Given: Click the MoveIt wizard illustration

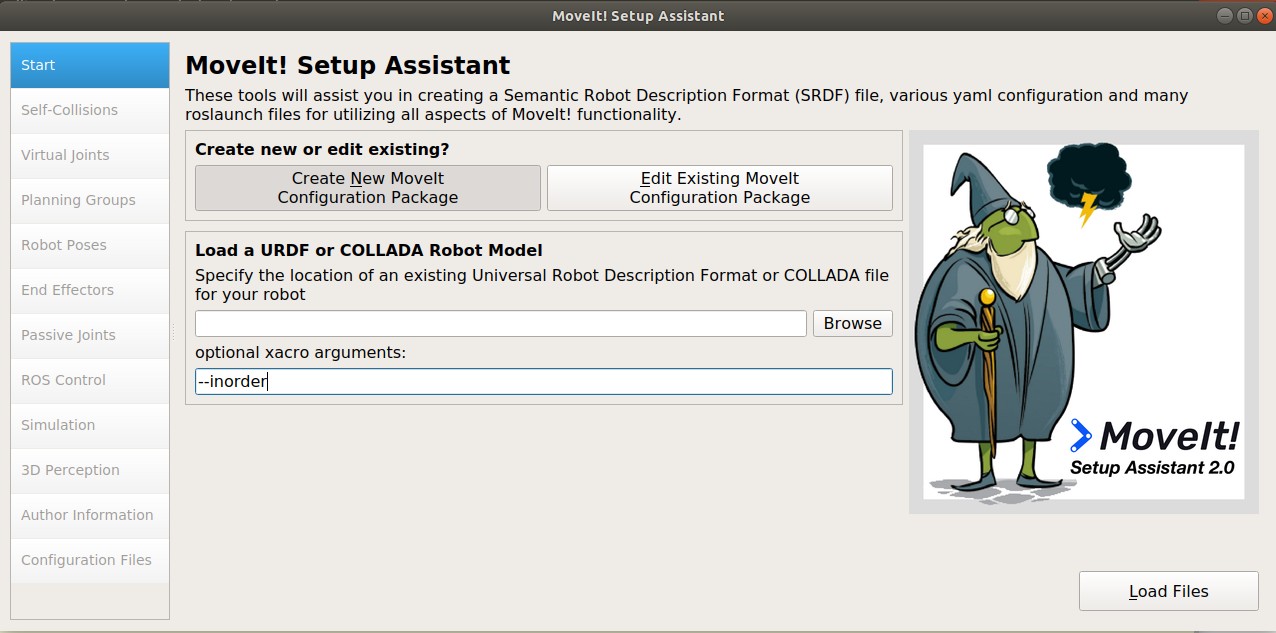Looking at the screenshot, I should [x=1084, y=322].
